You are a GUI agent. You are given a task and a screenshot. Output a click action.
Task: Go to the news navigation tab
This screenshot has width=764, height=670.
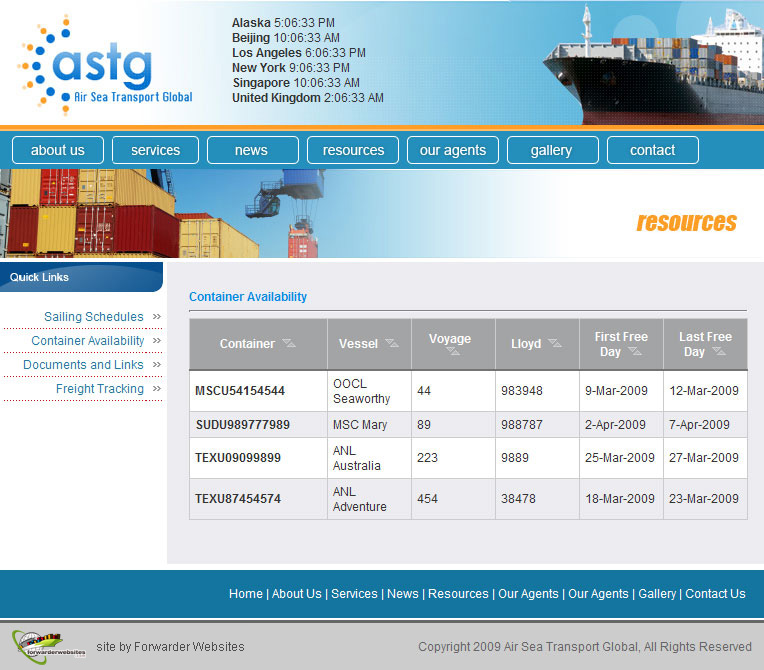point(252,150)
